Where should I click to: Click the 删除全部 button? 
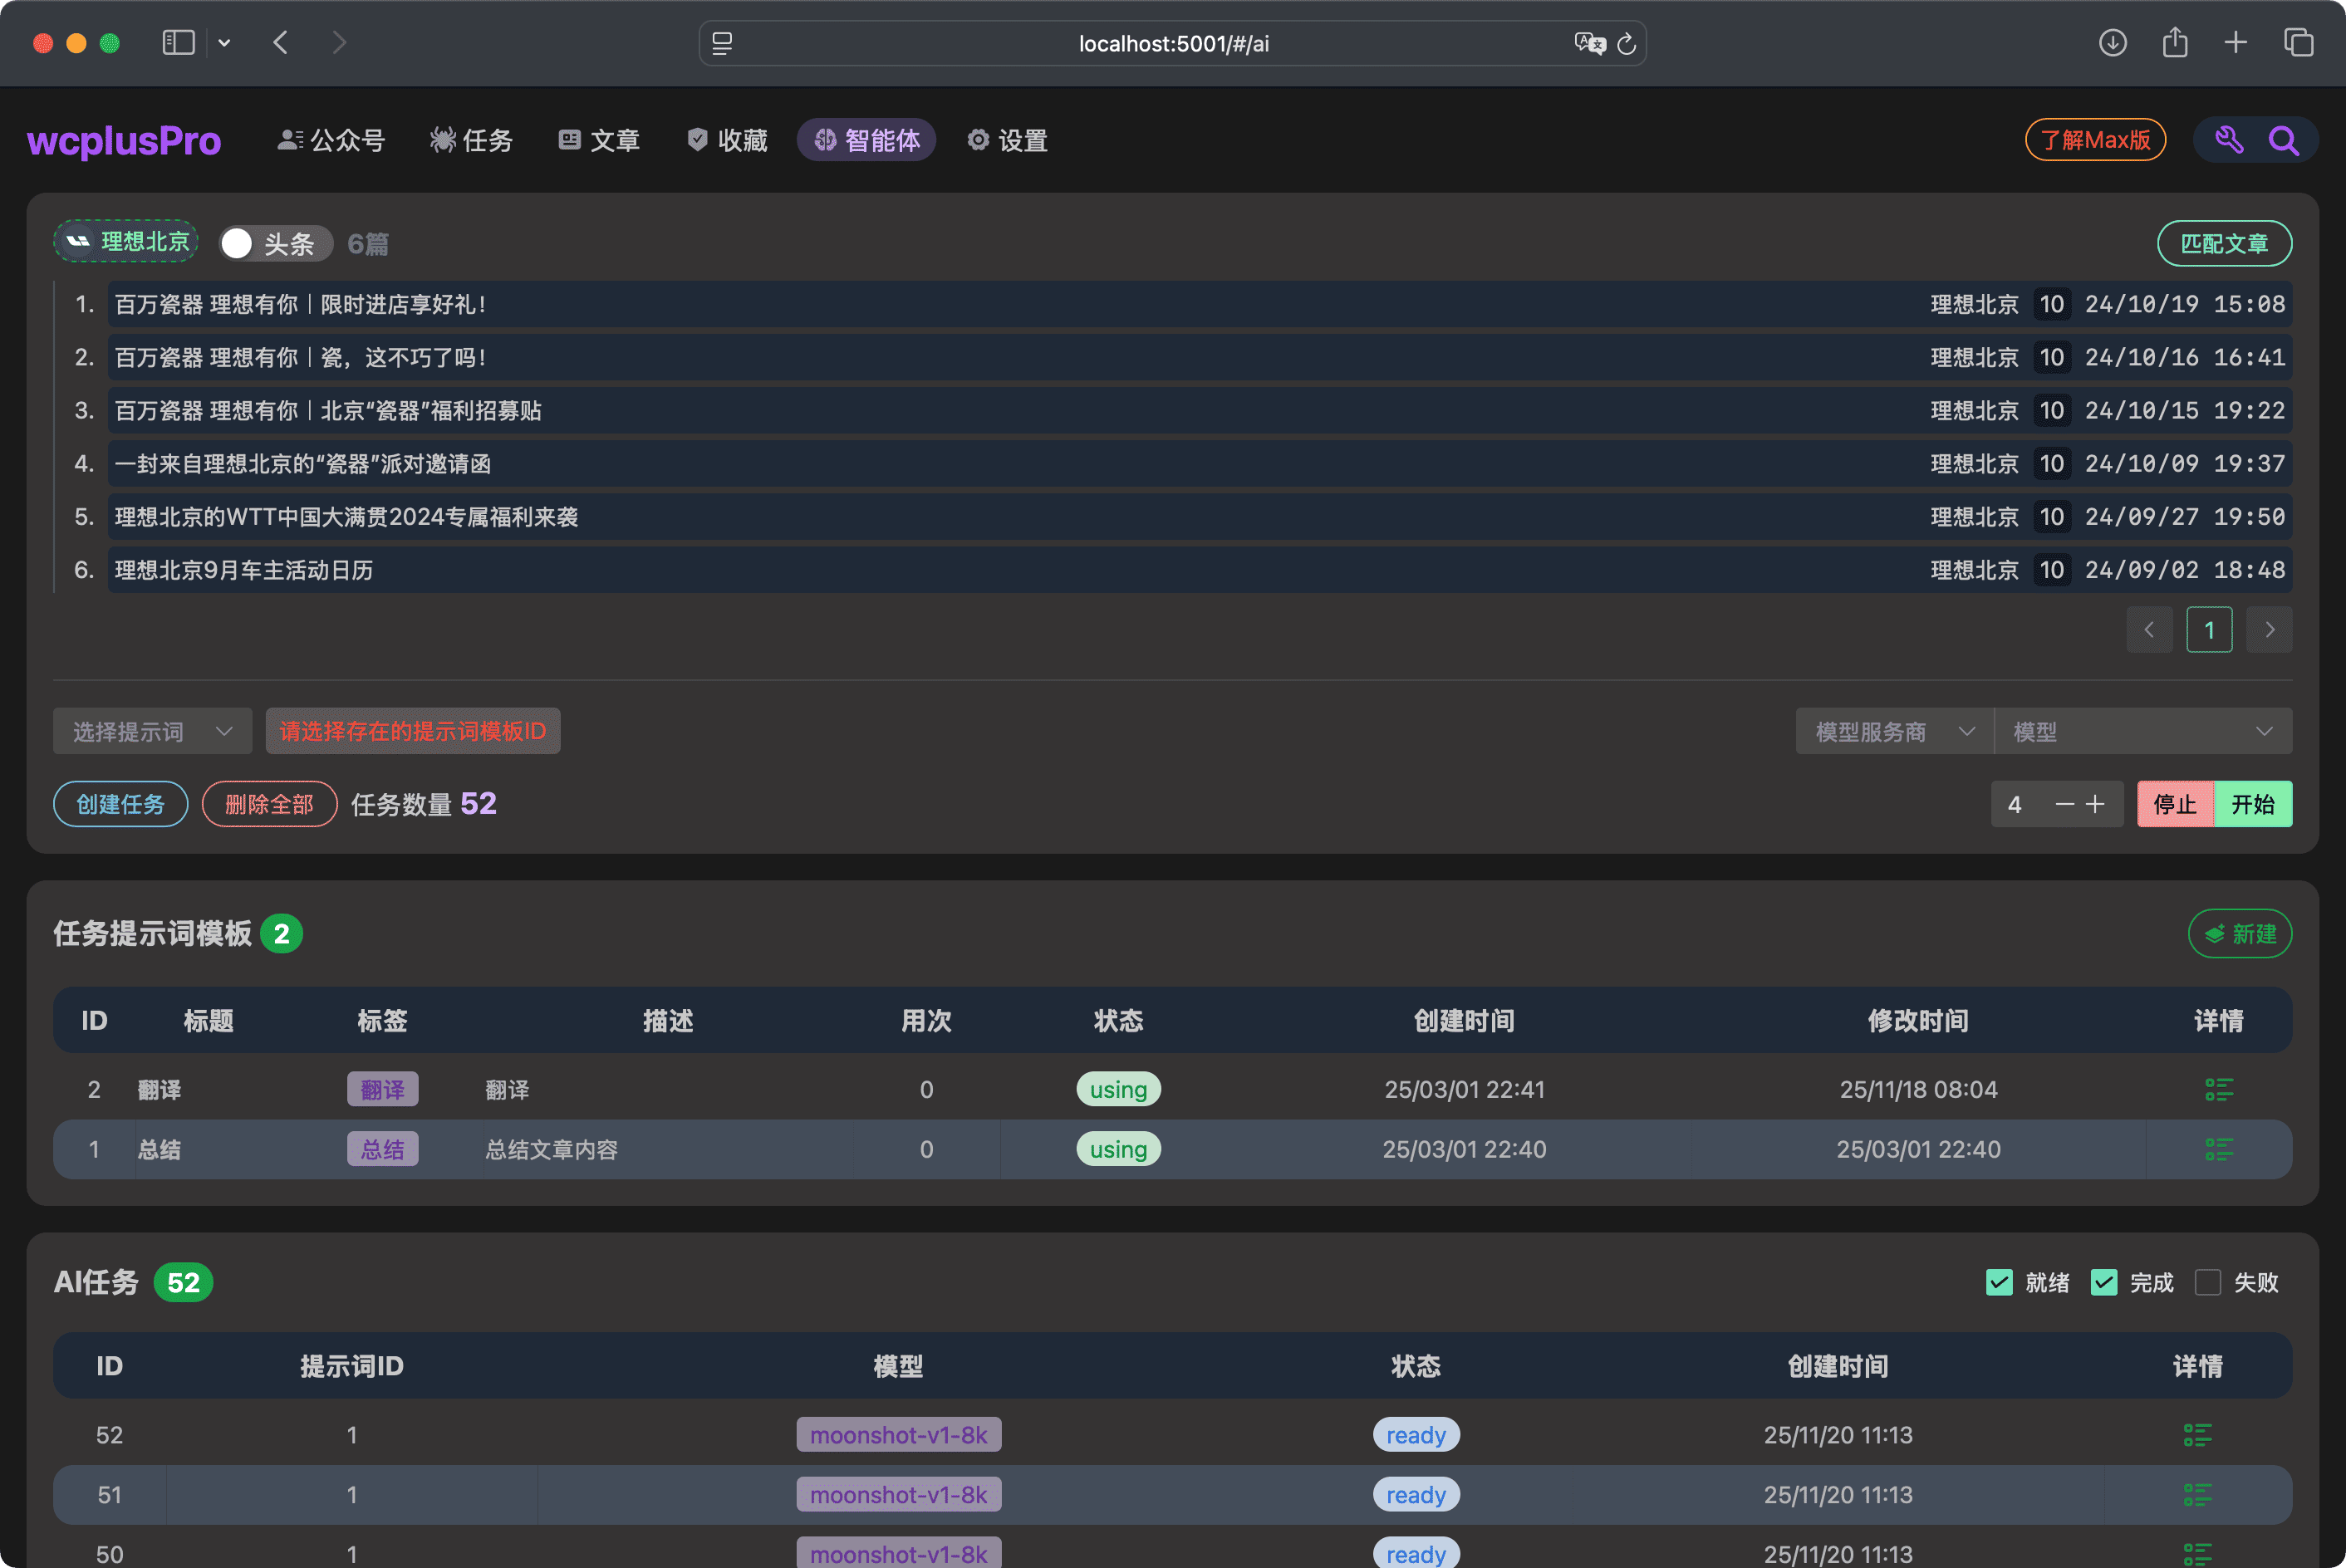click(x=269, y=803)
